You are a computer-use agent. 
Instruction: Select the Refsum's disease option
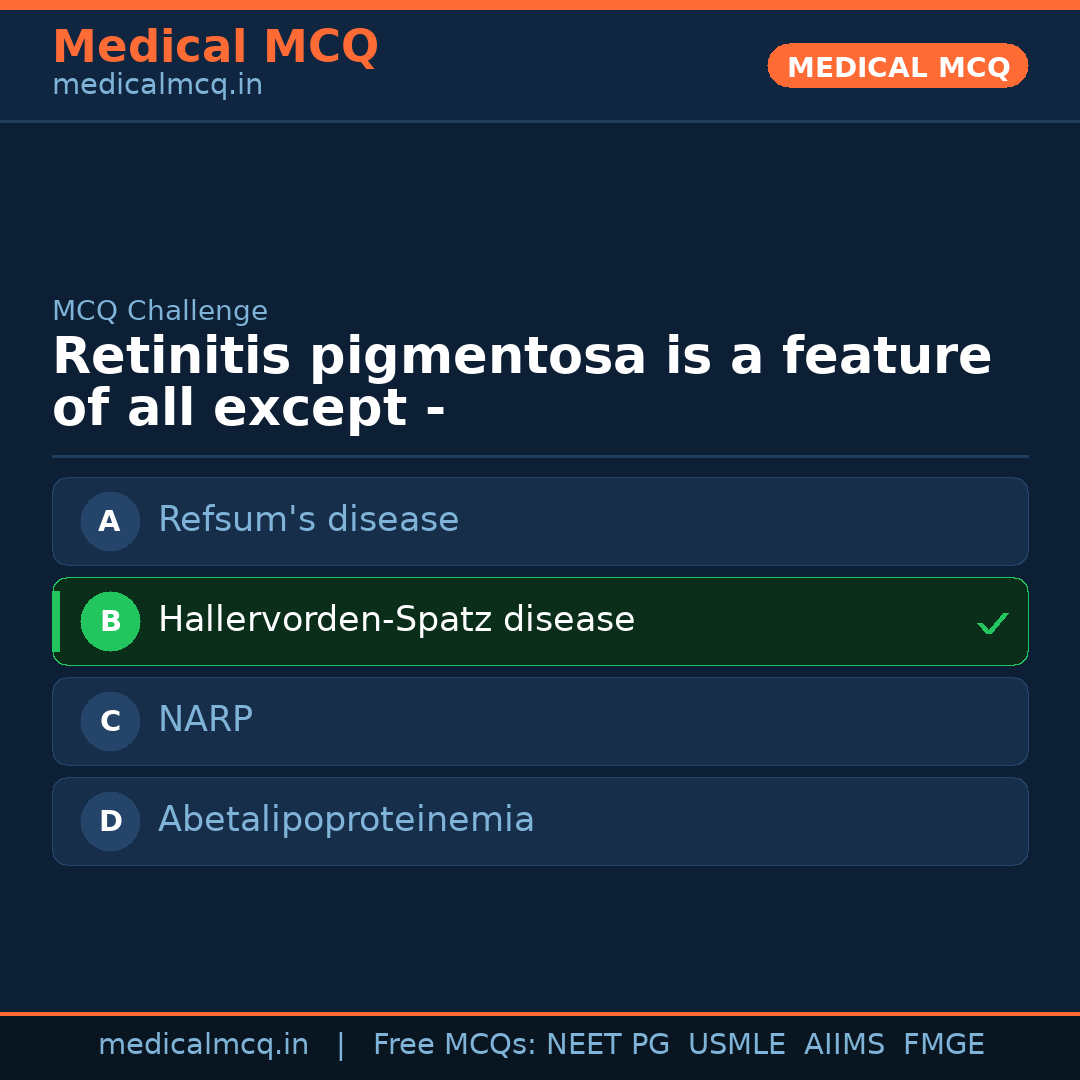(x=308, y=520)
